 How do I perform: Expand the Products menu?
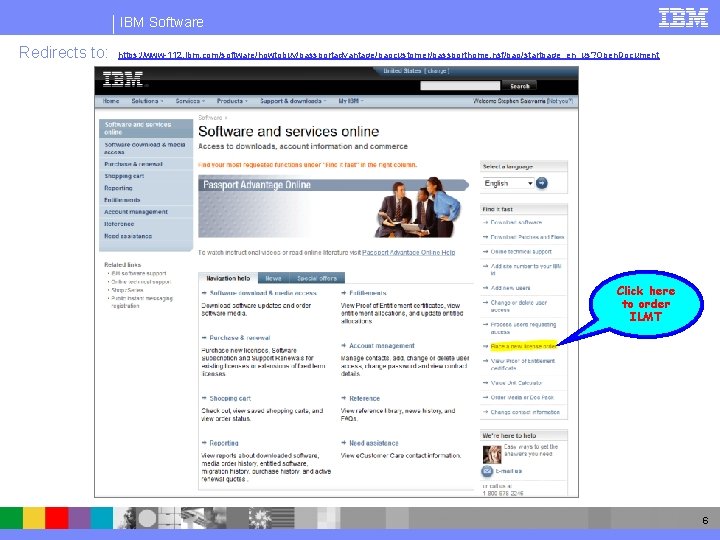(x=232, y=101)
